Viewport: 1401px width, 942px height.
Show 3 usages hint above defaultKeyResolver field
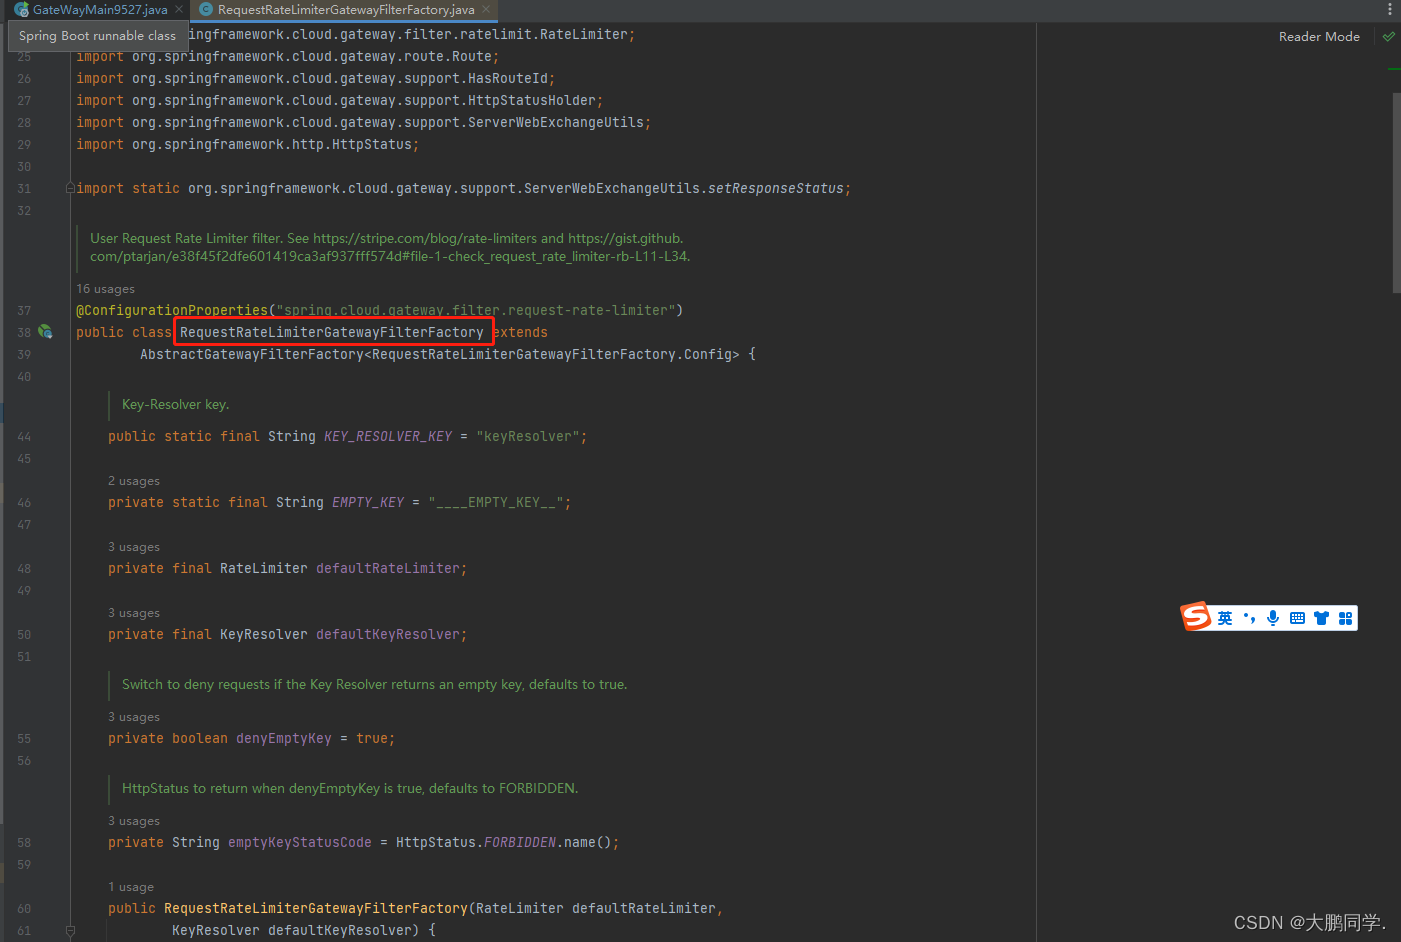click(134, 613)
